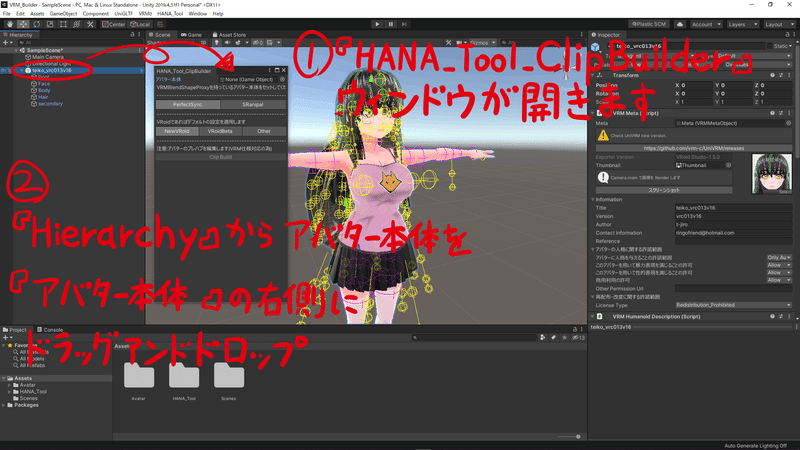Viewport: 800px width, 450px height.
Task: Switch to the Asset Store tab
Action: [229, 35]
